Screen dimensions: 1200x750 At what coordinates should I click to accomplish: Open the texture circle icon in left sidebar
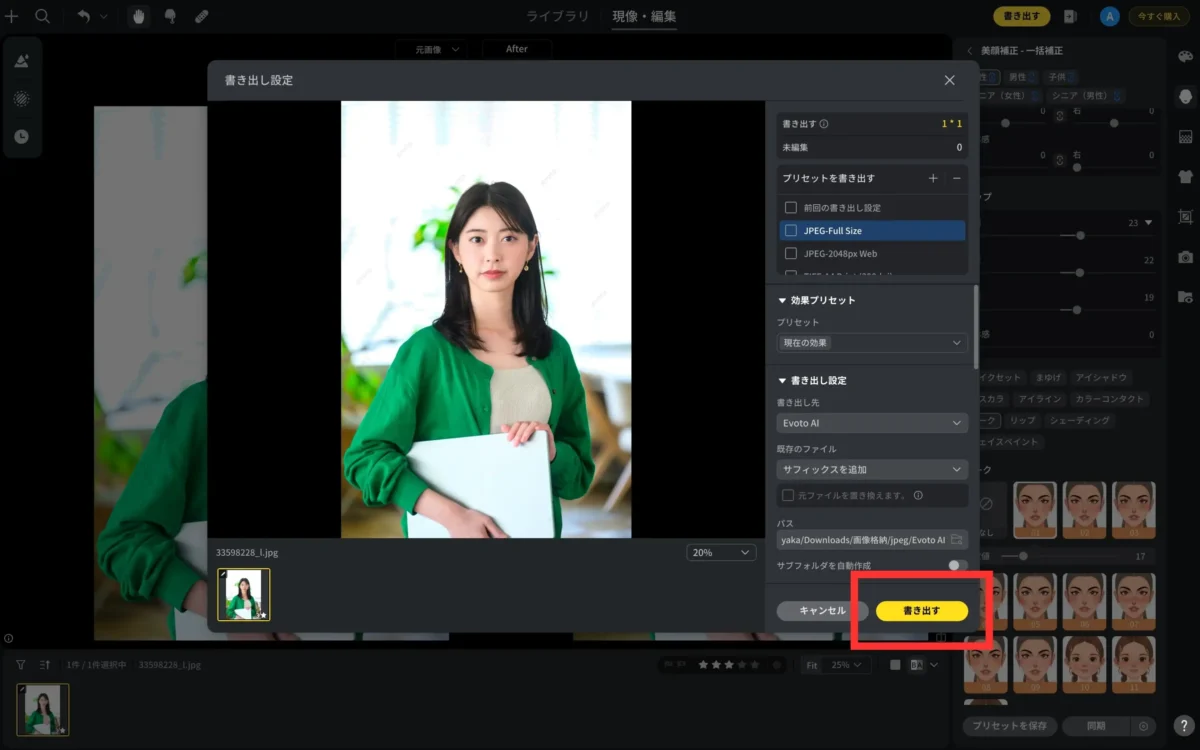coord(21,99)
